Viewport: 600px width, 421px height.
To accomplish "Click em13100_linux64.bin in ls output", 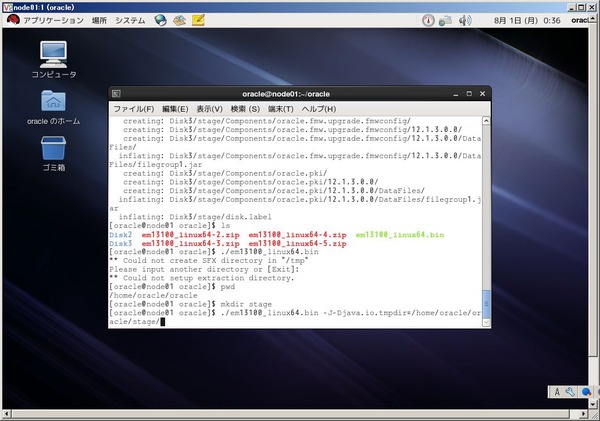I will coord(400,235).
